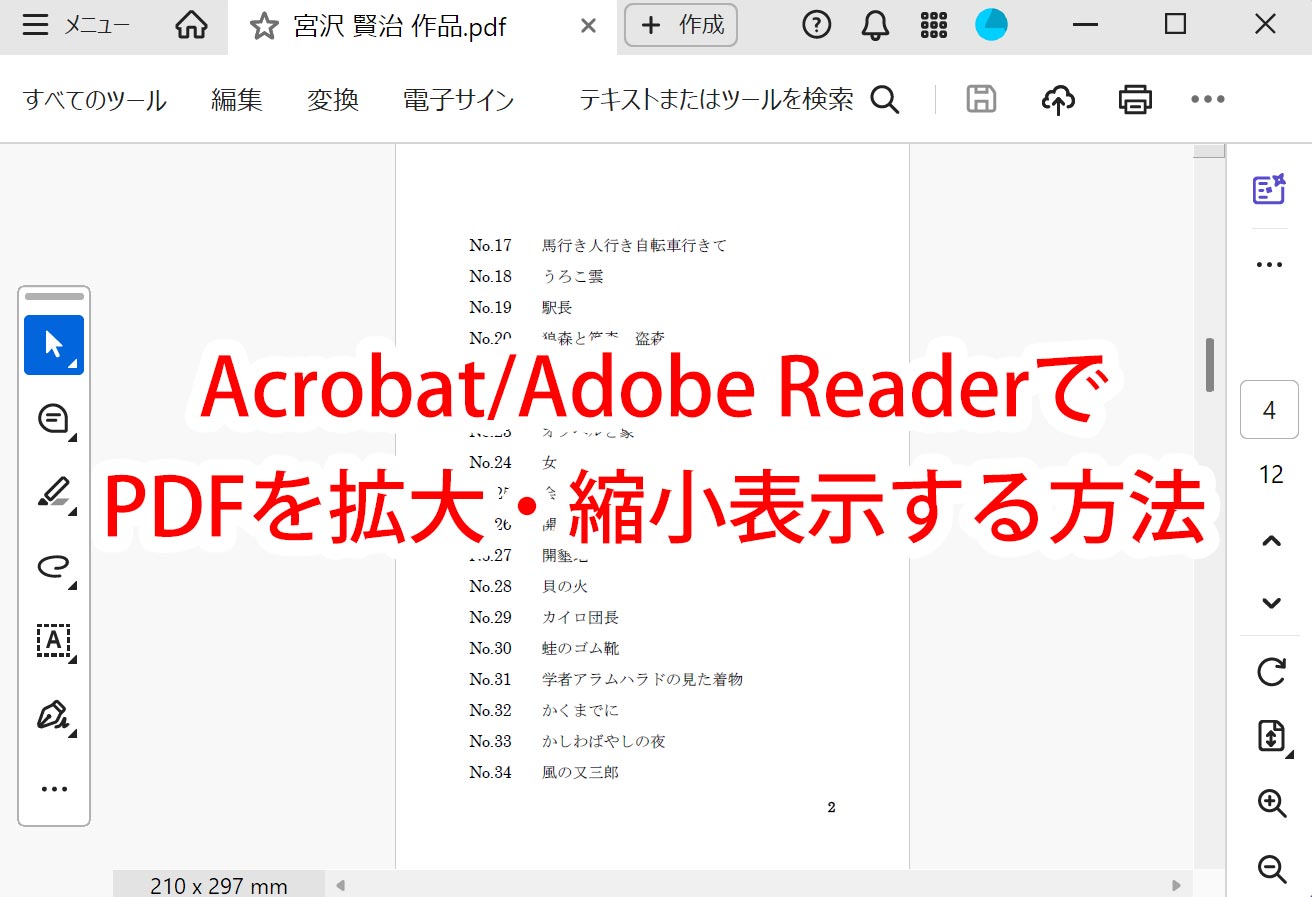Screen dimensions: 1312x897
Task: Click the vertical scrollbar thumb
Action: (x=1210, y=364)
